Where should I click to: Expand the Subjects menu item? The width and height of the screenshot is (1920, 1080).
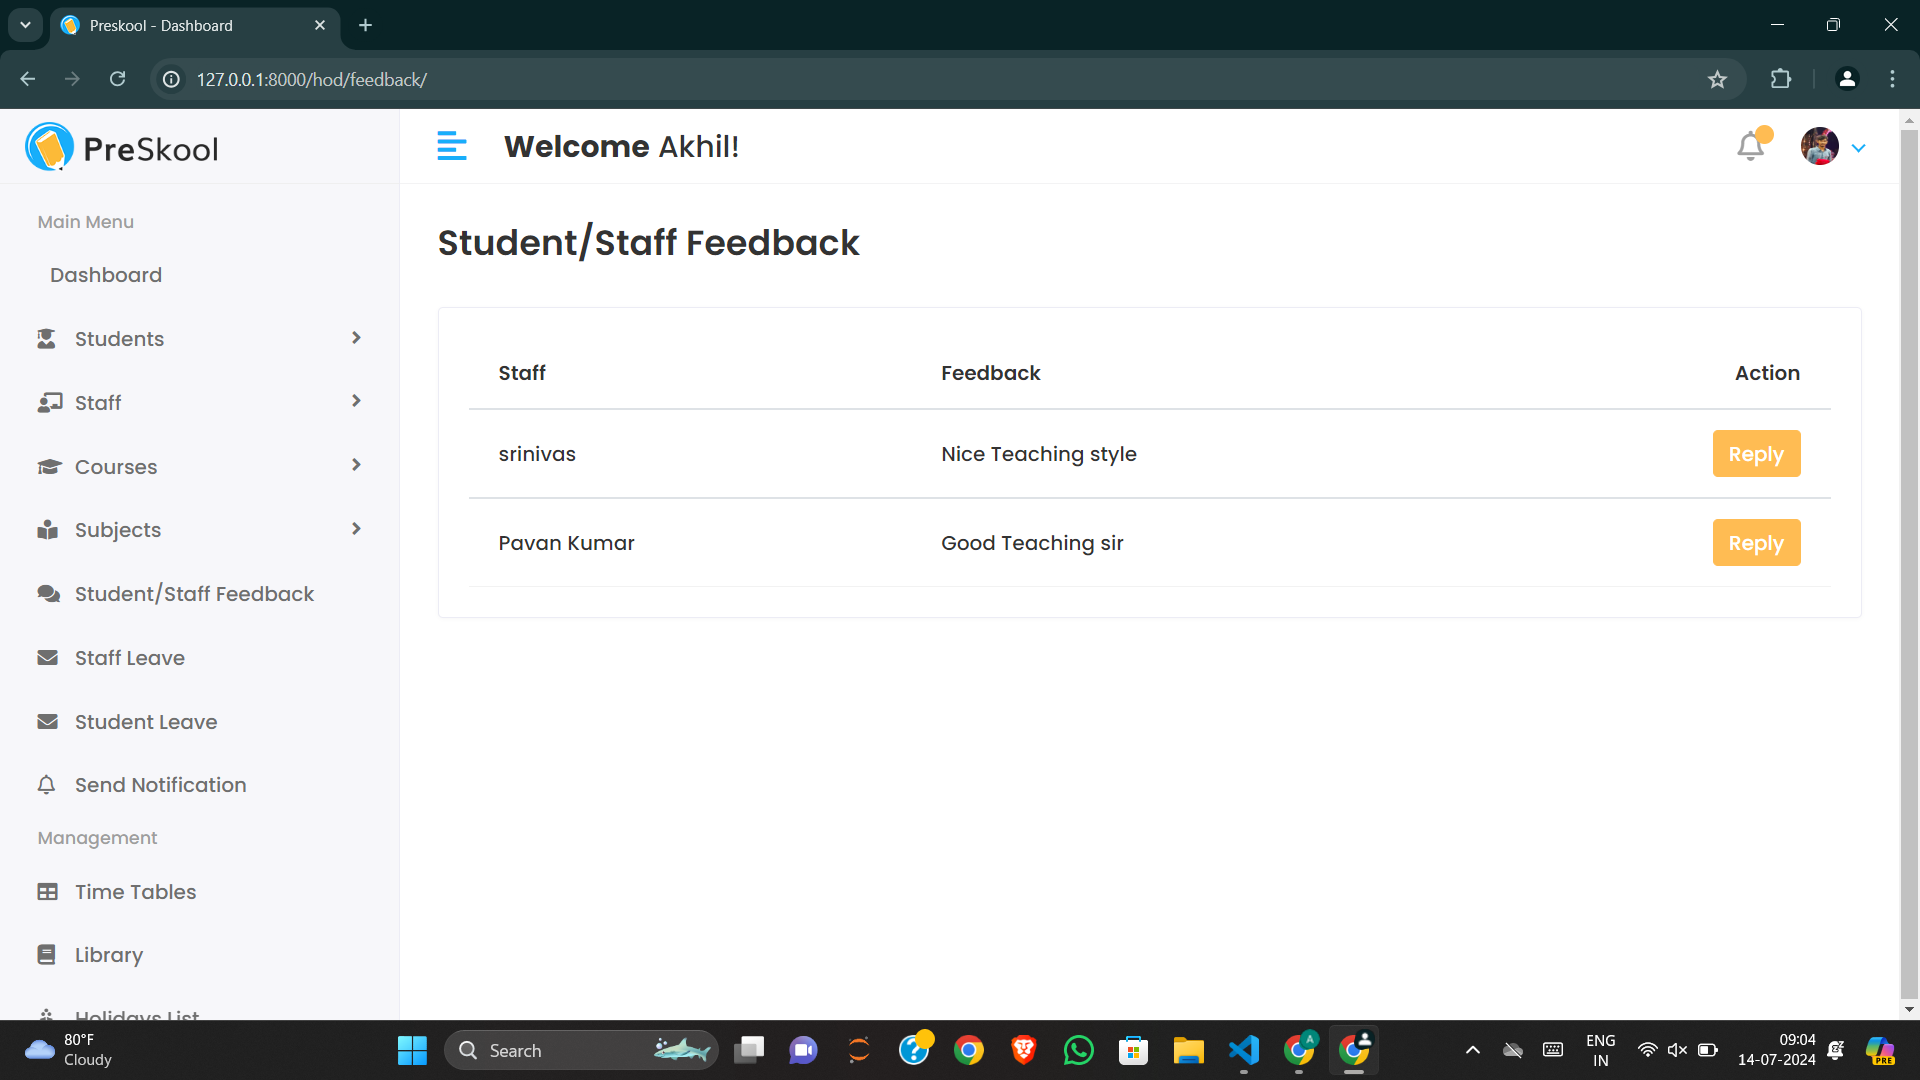click(x=118, y=530)
